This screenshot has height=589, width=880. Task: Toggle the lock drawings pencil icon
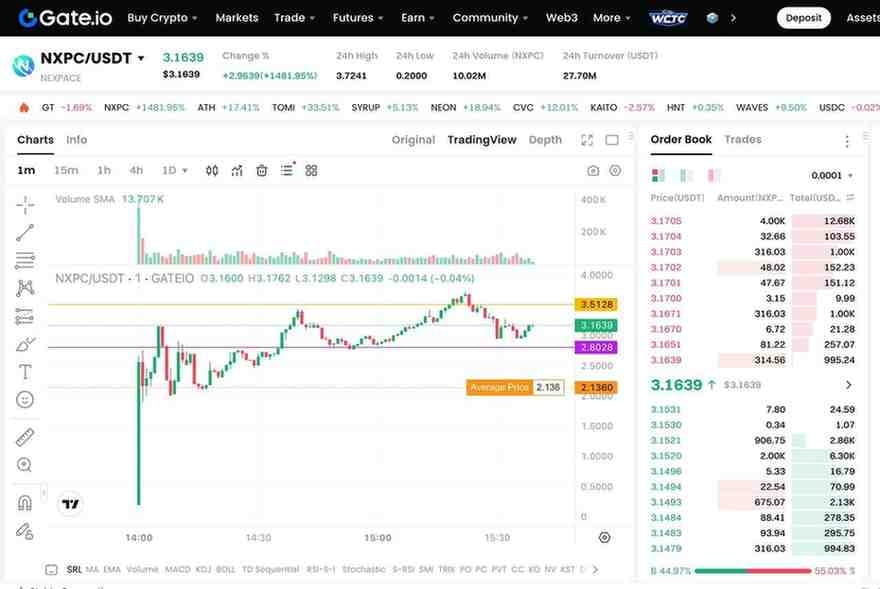point(25,531)
